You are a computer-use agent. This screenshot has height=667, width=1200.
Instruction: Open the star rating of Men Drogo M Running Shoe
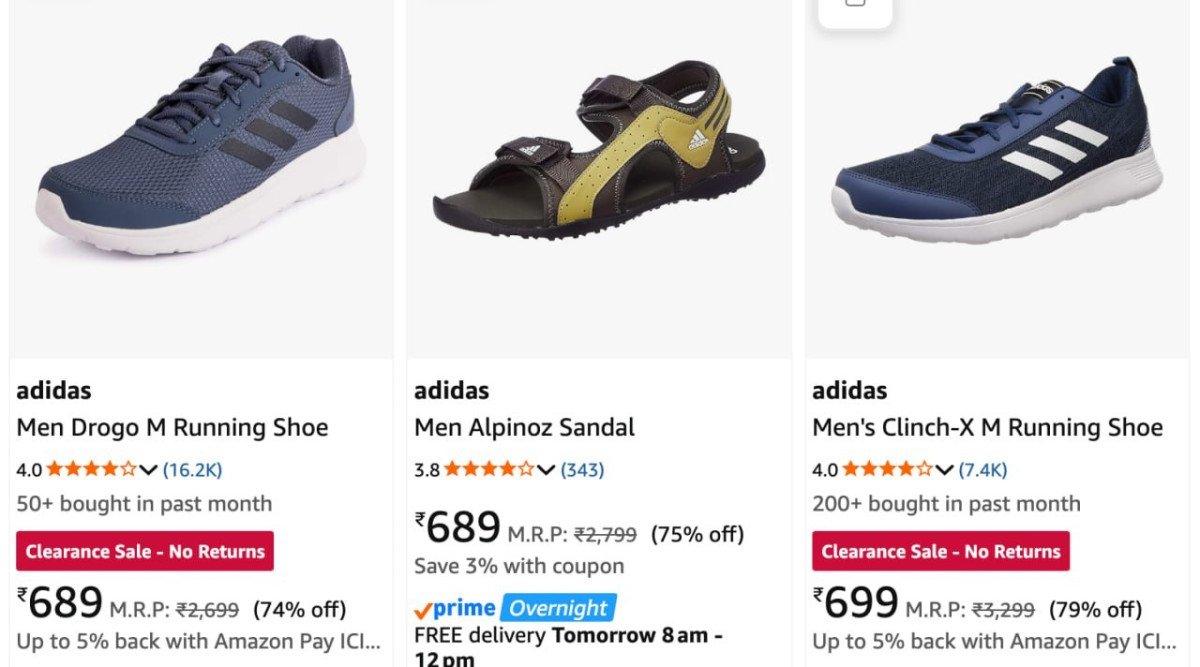(x=91, y=469)
